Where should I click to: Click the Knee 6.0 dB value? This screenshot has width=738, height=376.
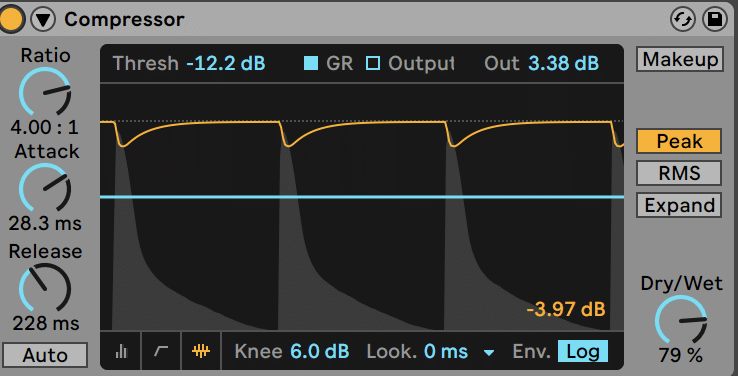[x=320, y=352]
